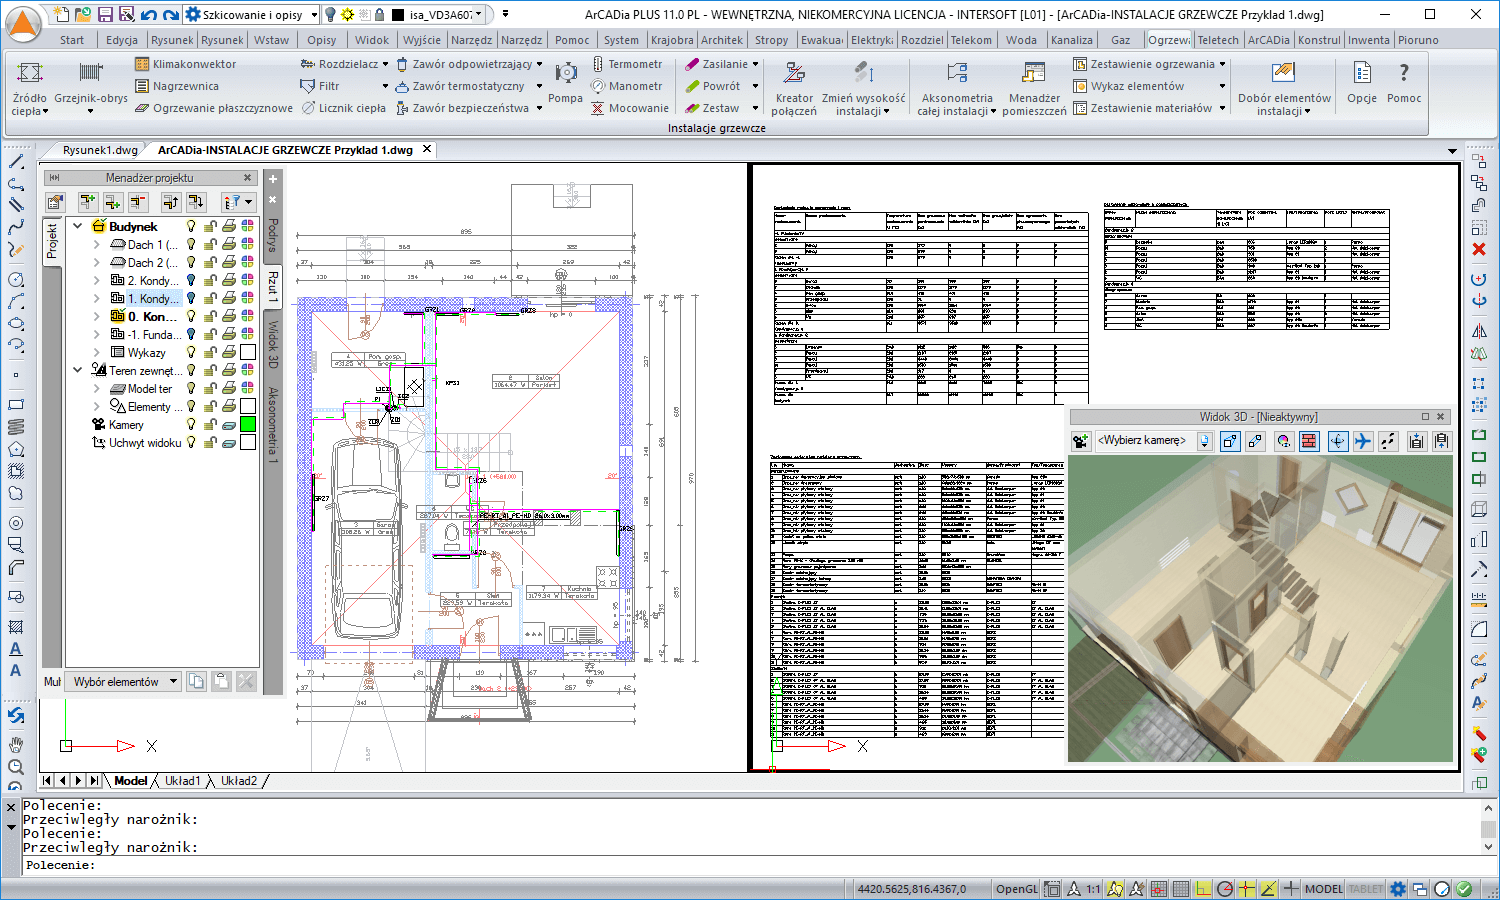Toggle printing for Model ter row

229,389
